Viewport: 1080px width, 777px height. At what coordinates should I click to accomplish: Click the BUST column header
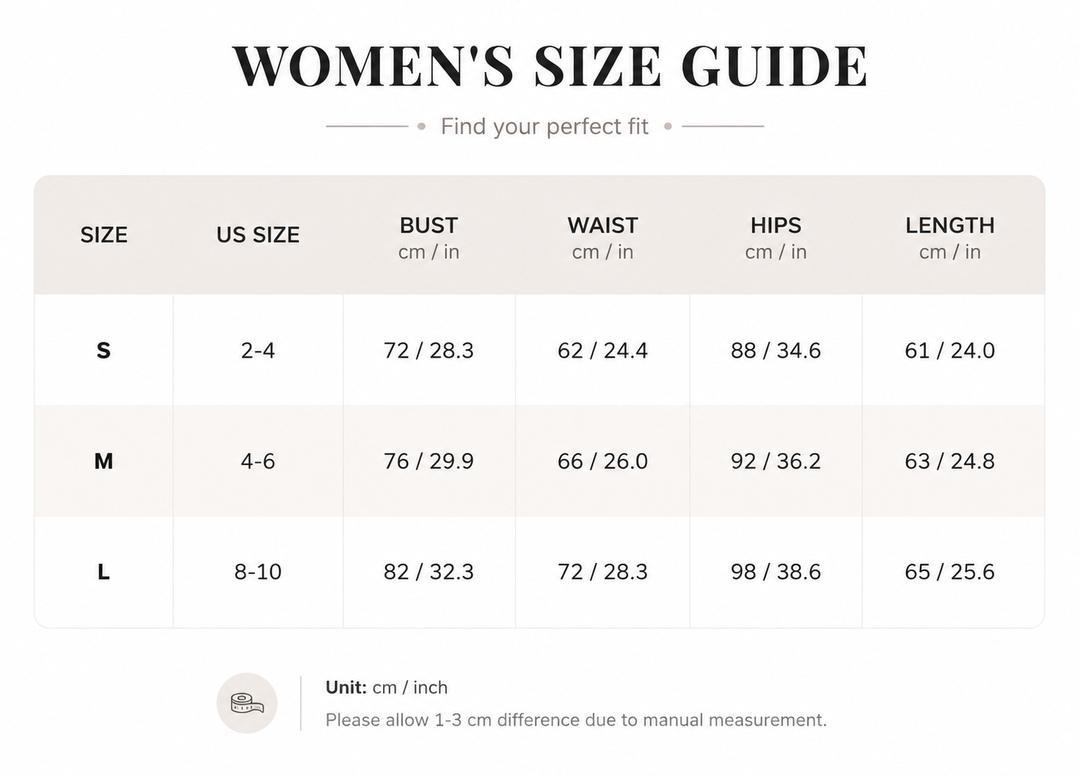click(x=428, y=238)
